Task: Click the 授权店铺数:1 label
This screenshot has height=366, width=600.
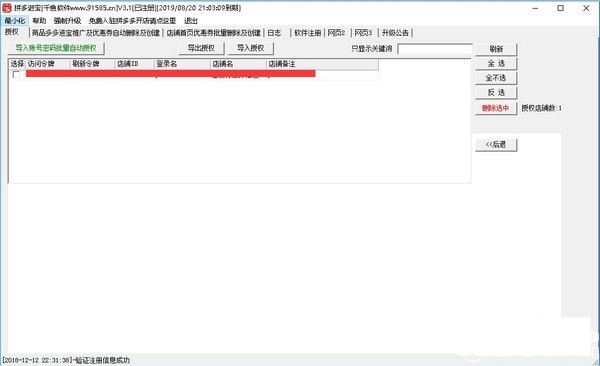Action: 541,108
